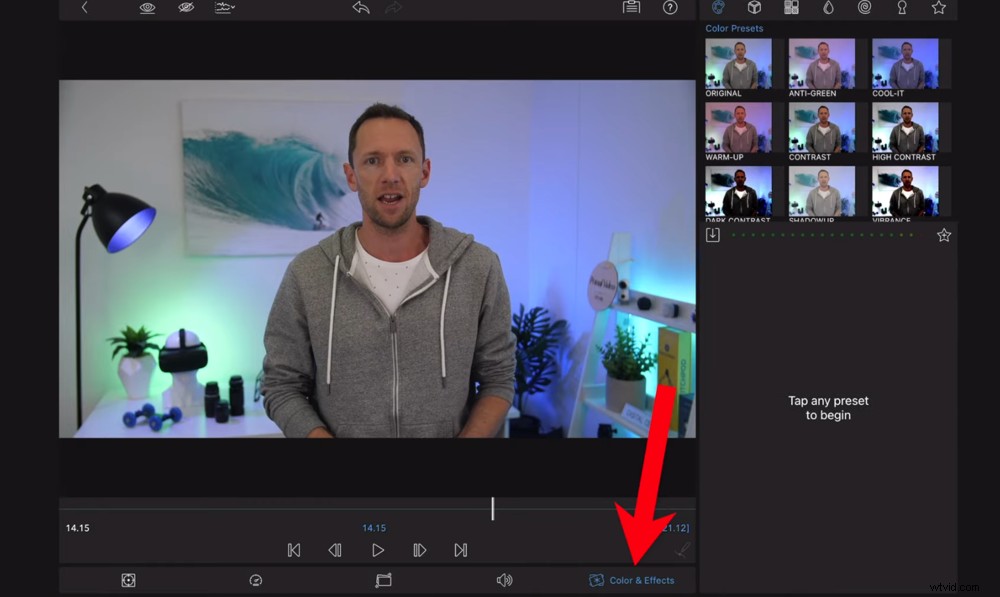The width and height of the screenshot is (1000, 597).
Task: Switch to the Audio tab
Action: (x=505, y=580)
